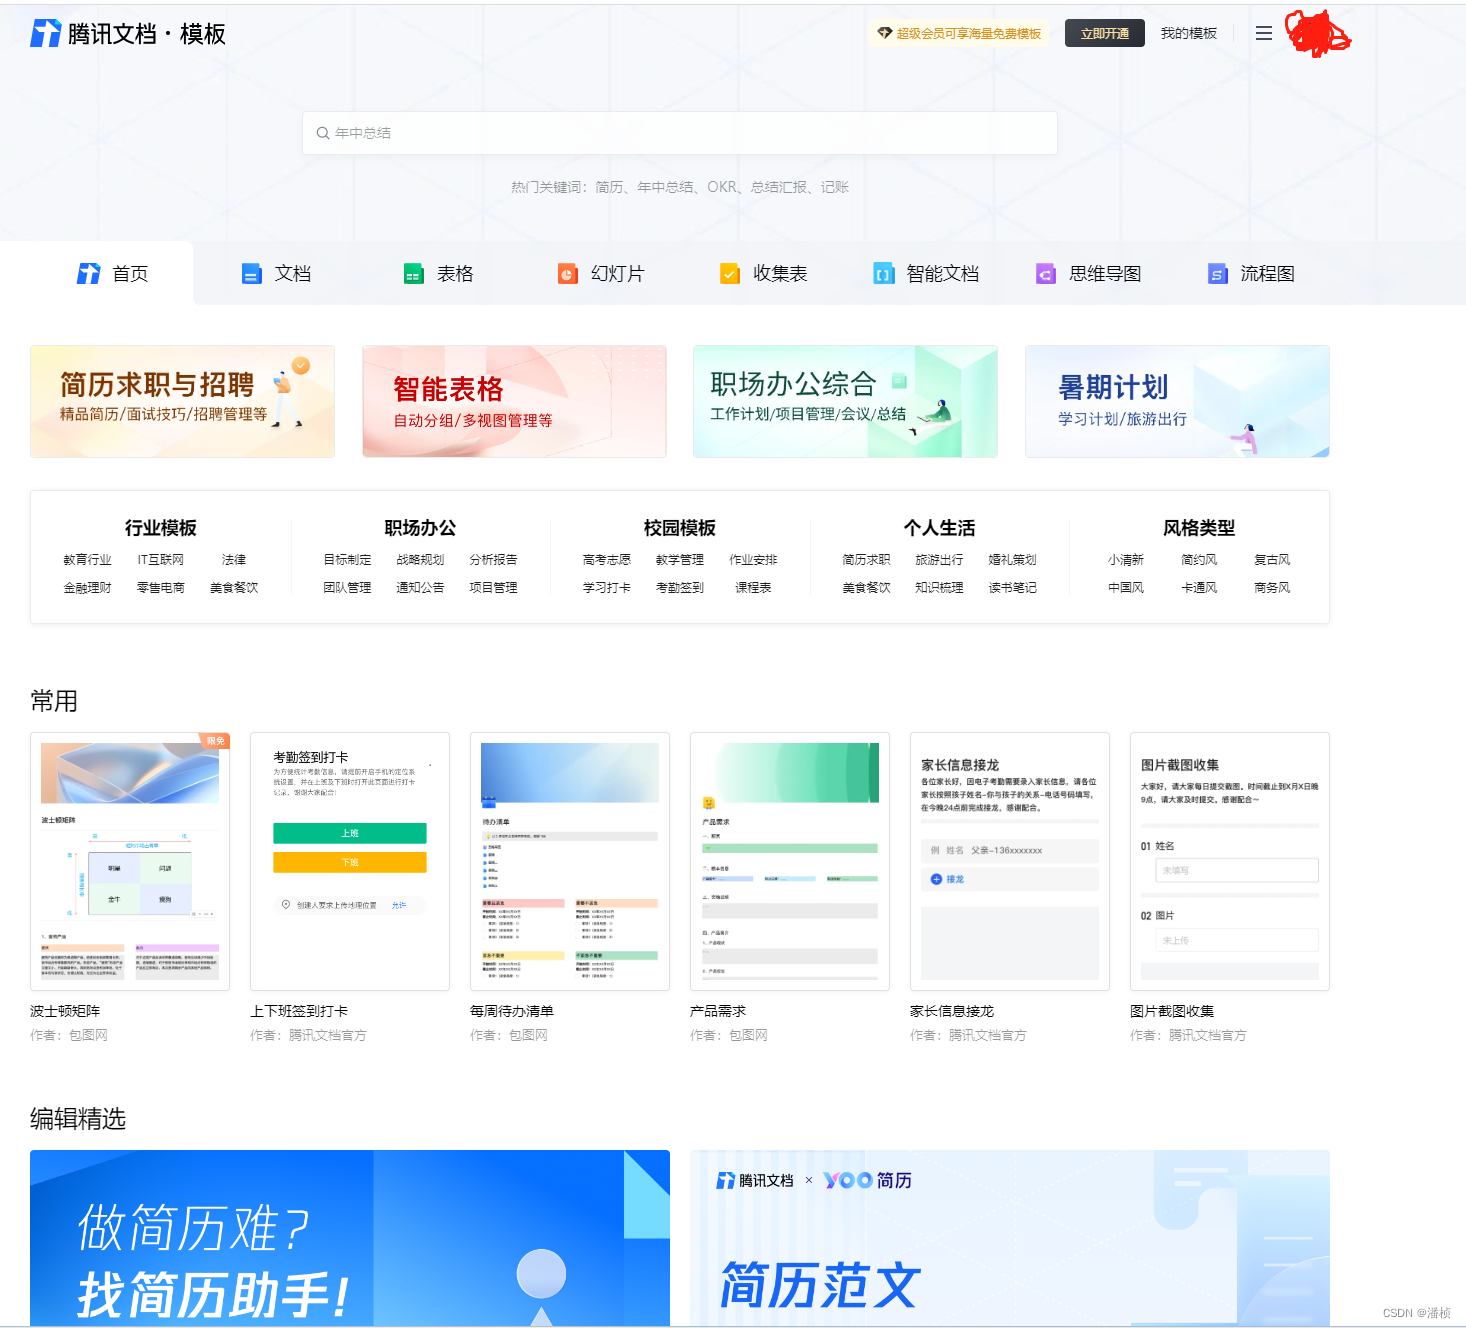Click the 行业模板 heading
The image size is (1466, 1328).
tap(161, 528)
